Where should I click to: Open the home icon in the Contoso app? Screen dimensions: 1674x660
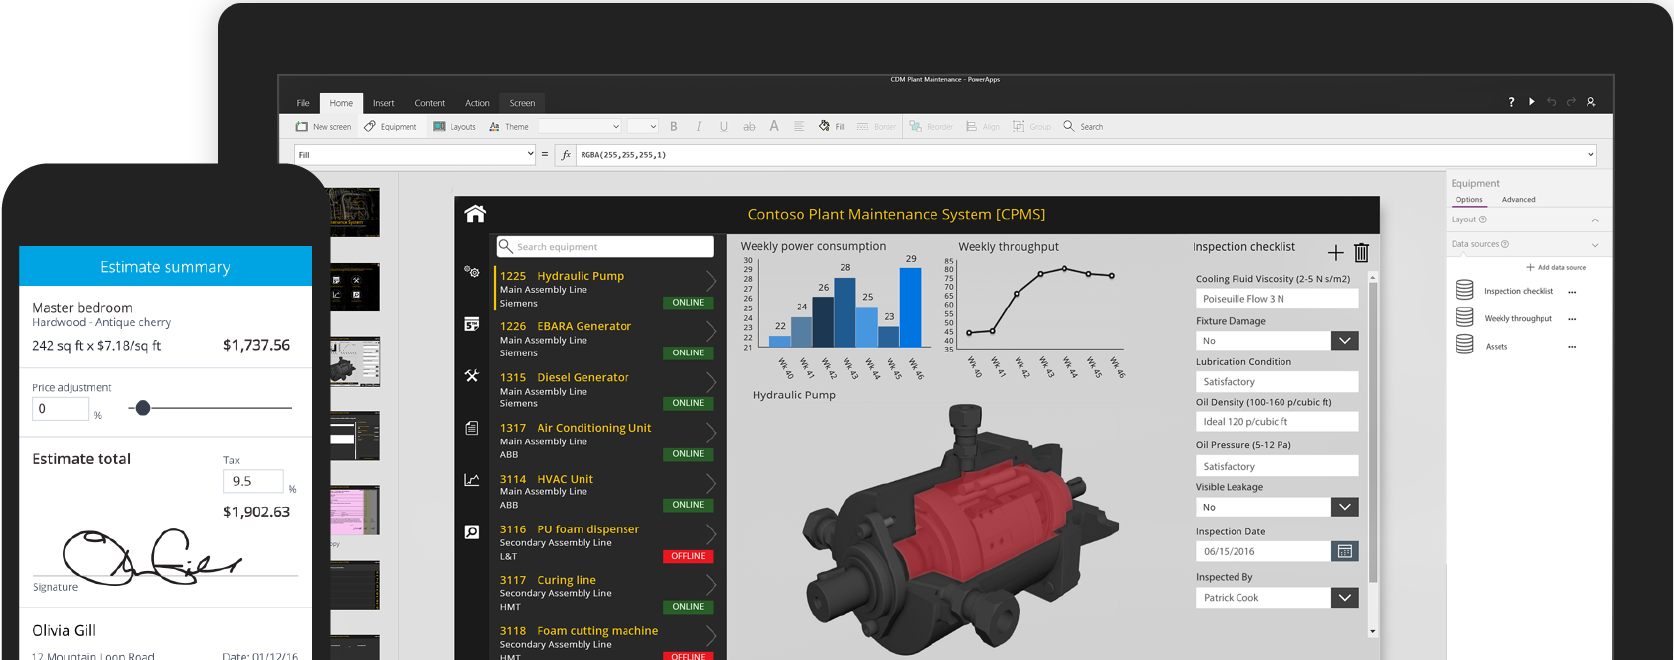click(x=475, y=213)
